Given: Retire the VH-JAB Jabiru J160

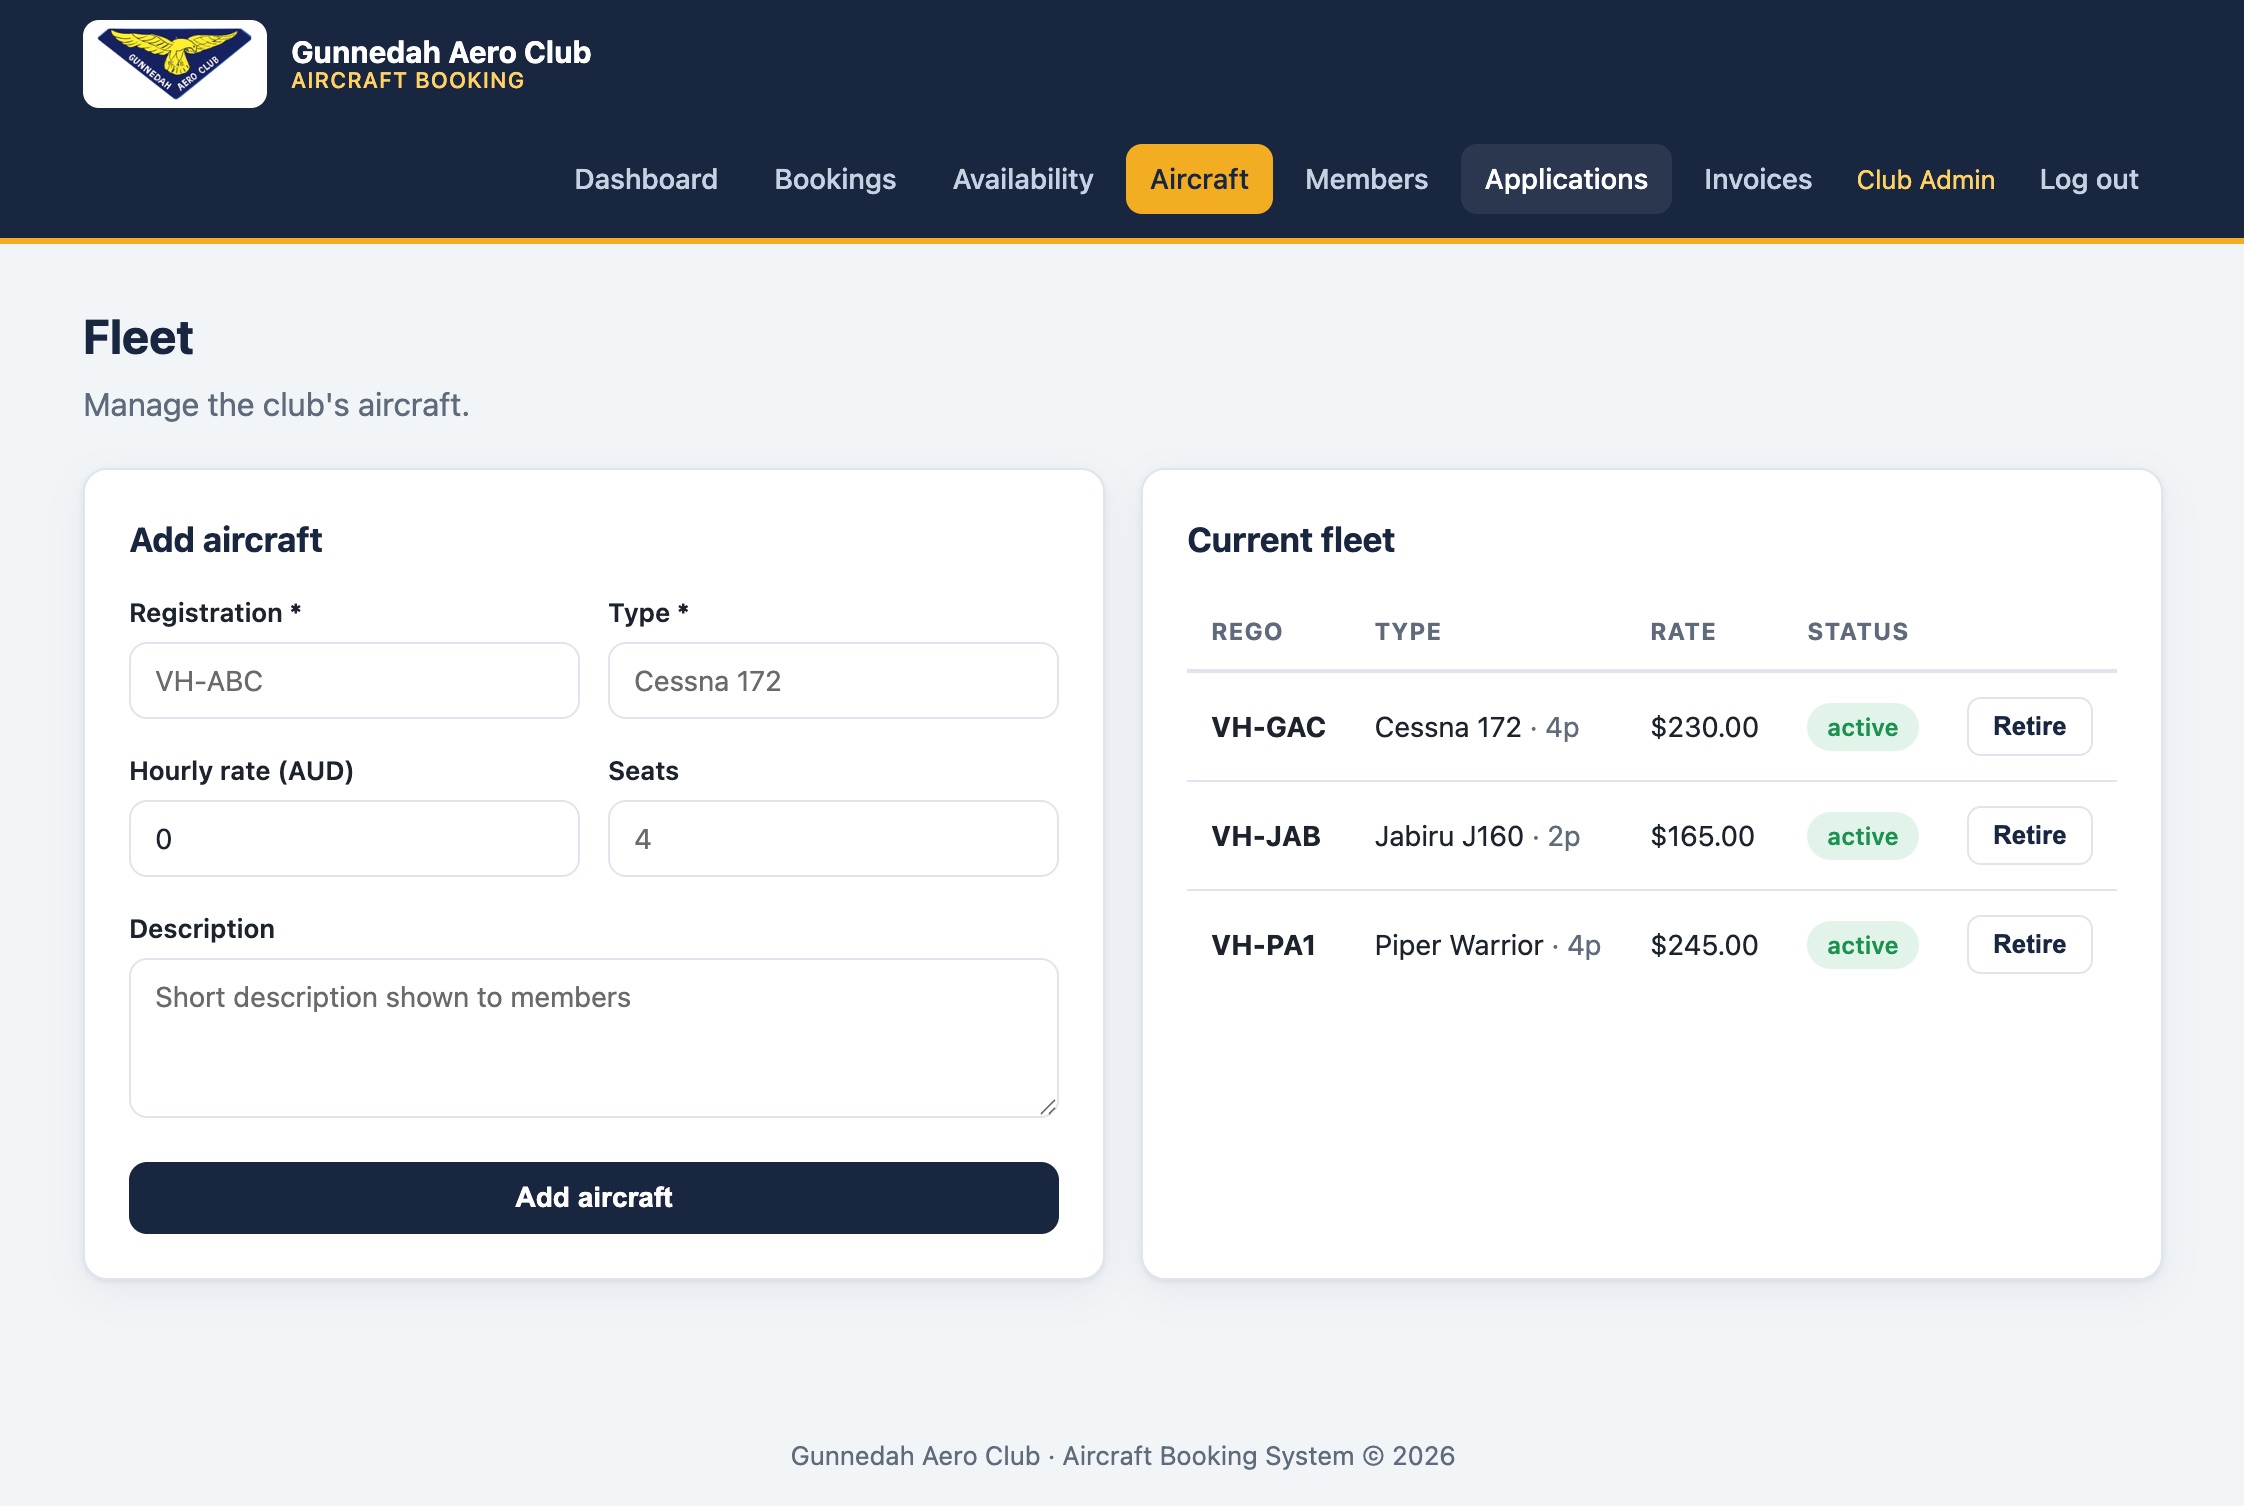Looking at the screenshot, I should tap(2029, 836).
